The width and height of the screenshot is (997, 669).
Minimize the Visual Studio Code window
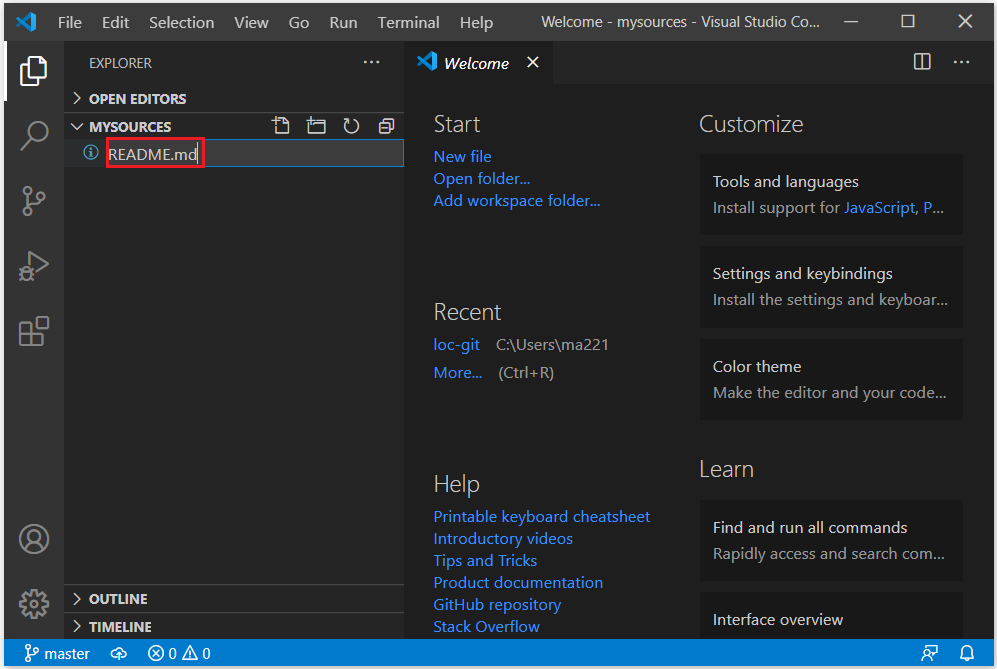pos(851,22)
